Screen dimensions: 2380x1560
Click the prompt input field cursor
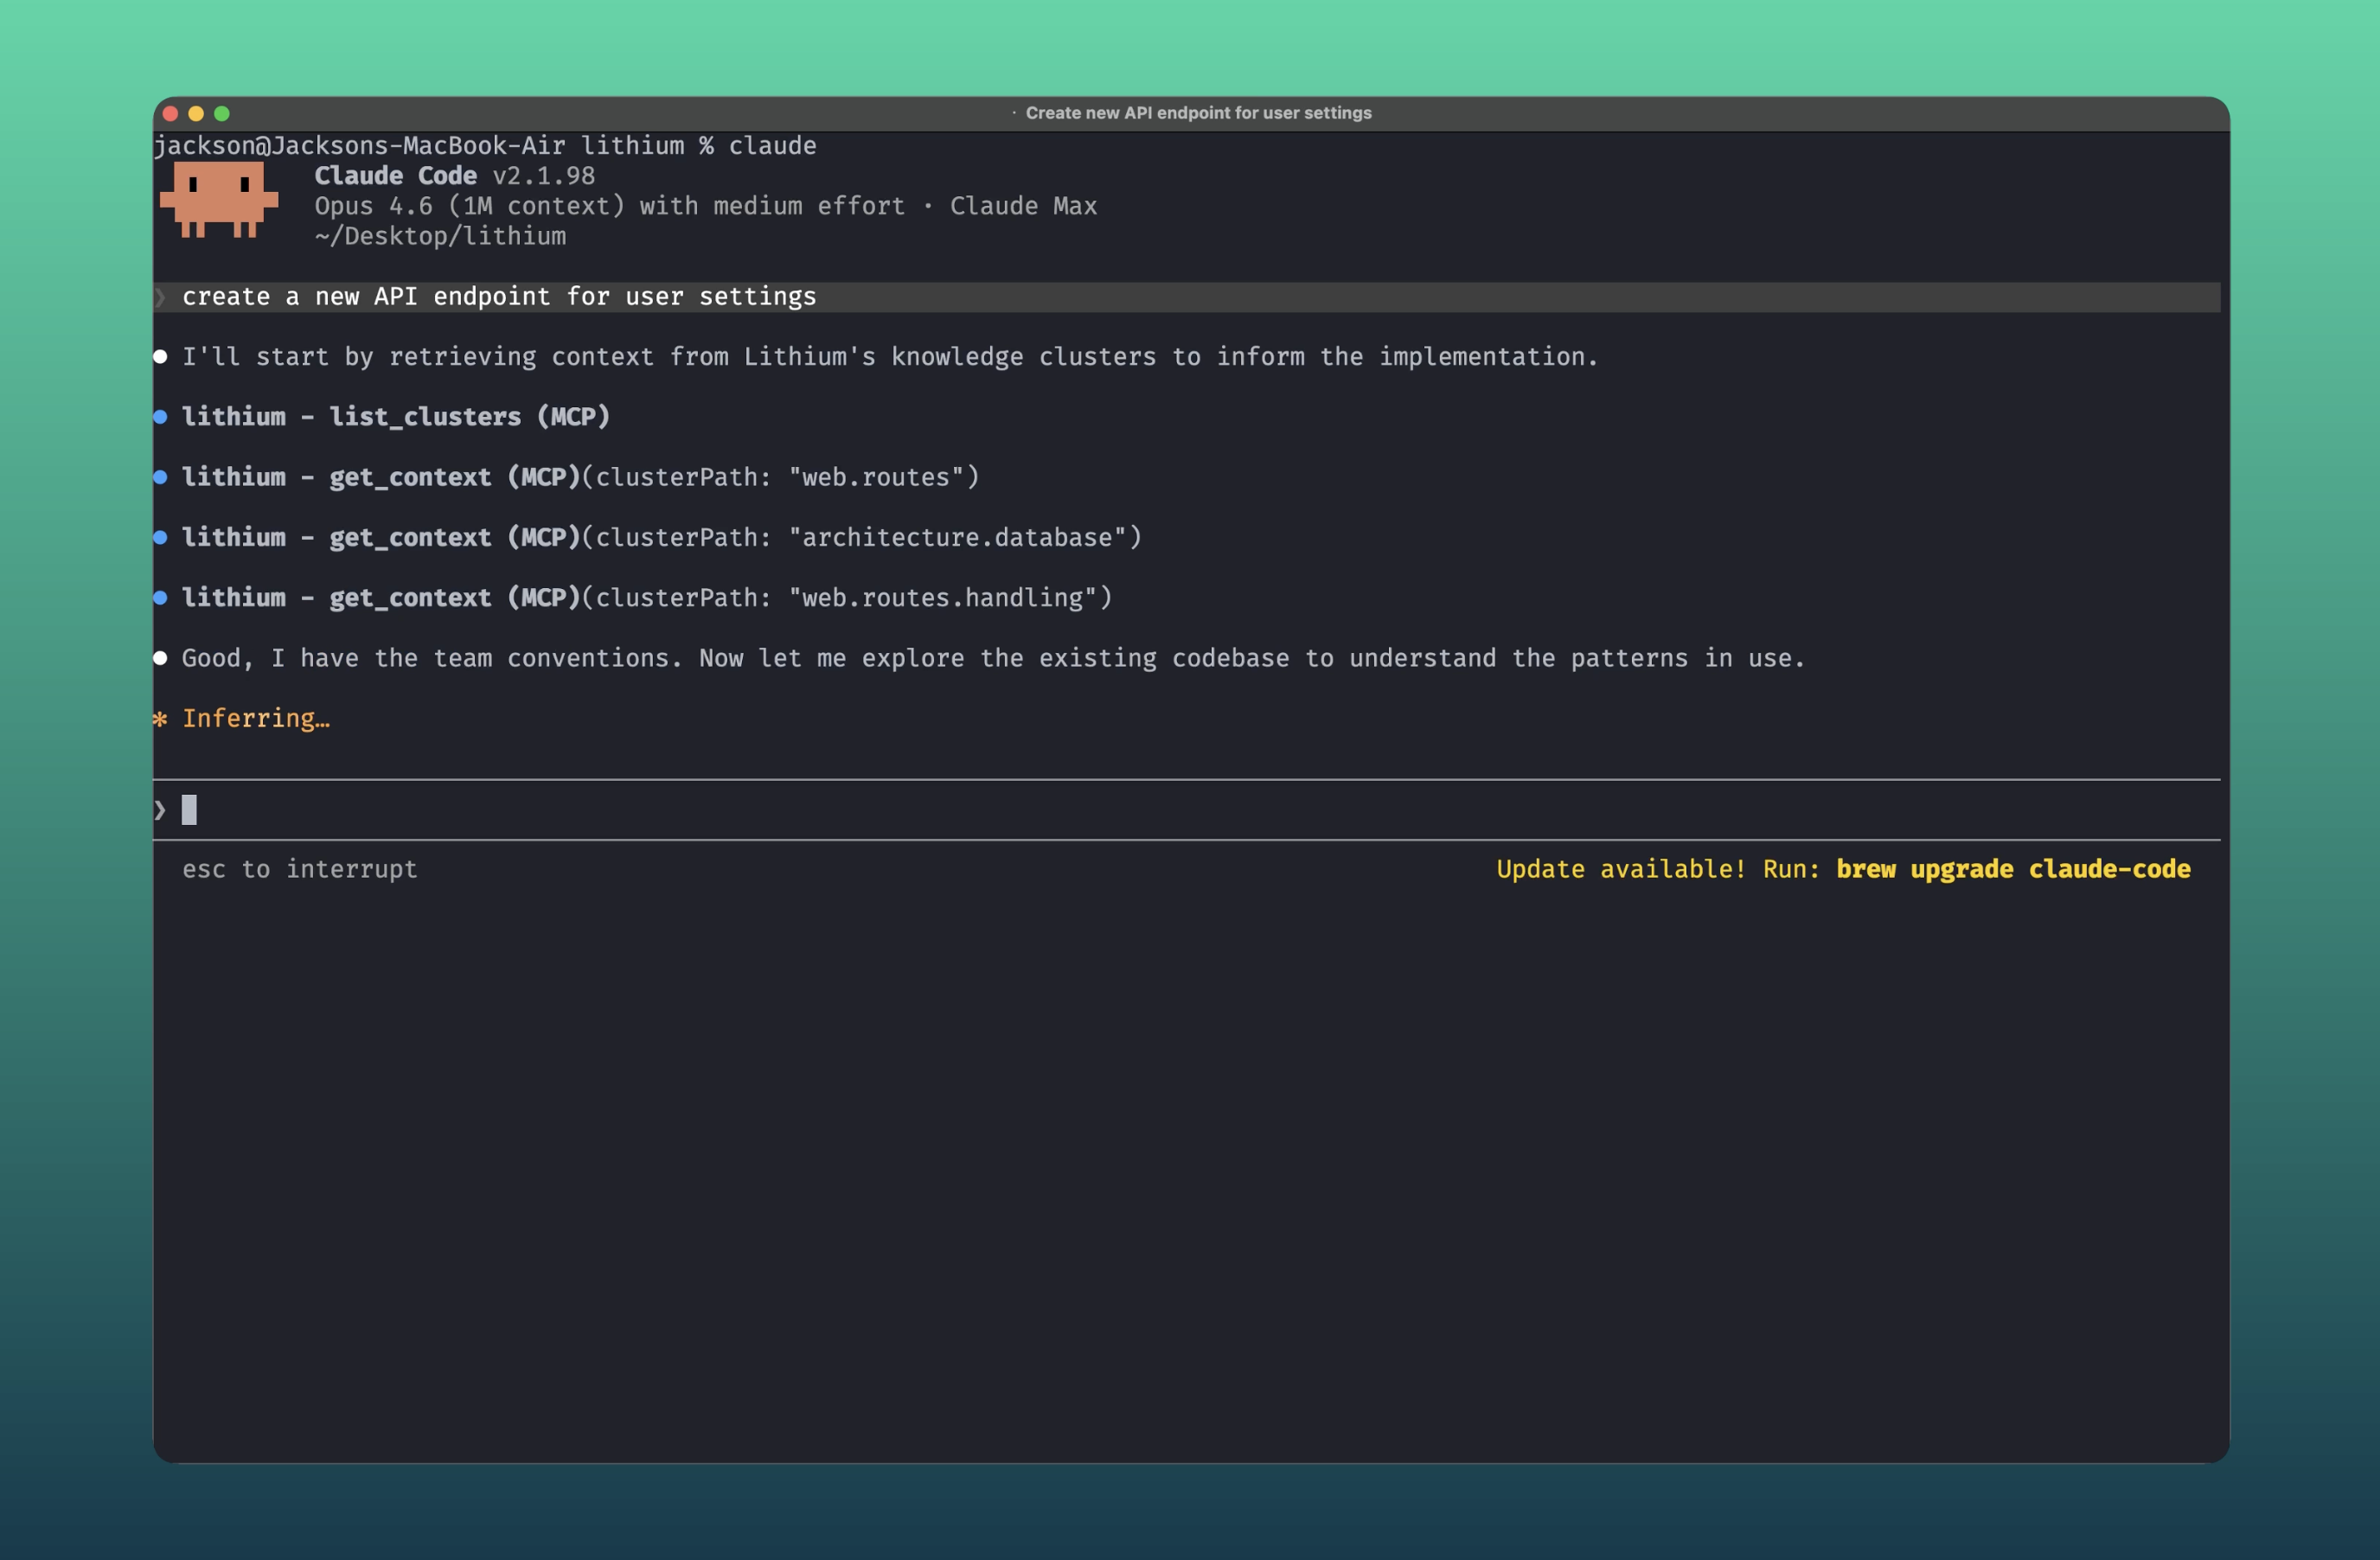pyautogui.click(x=189, y=809)
